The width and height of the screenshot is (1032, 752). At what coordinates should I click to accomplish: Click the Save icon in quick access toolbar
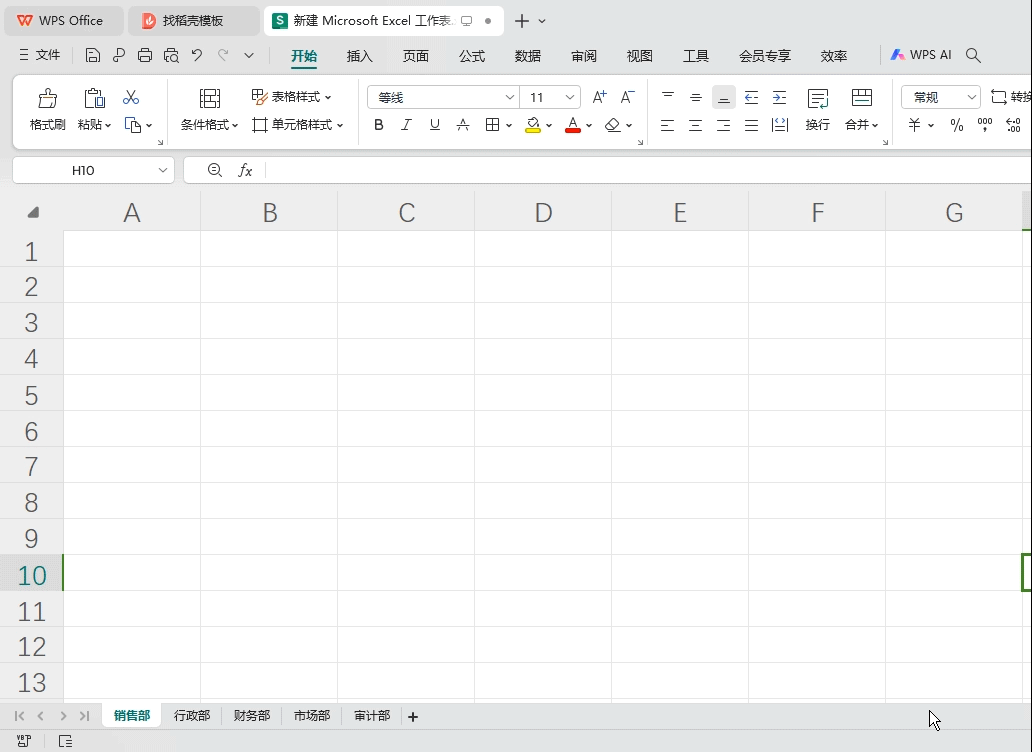click(93, 55)
